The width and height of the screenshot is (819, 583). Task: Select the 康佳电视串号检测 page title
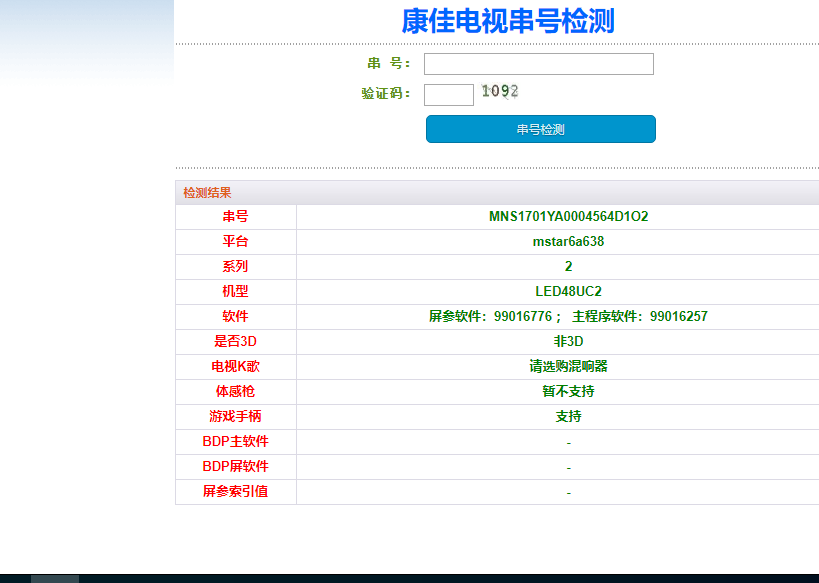pyautogui.click(x=508, y=21)
